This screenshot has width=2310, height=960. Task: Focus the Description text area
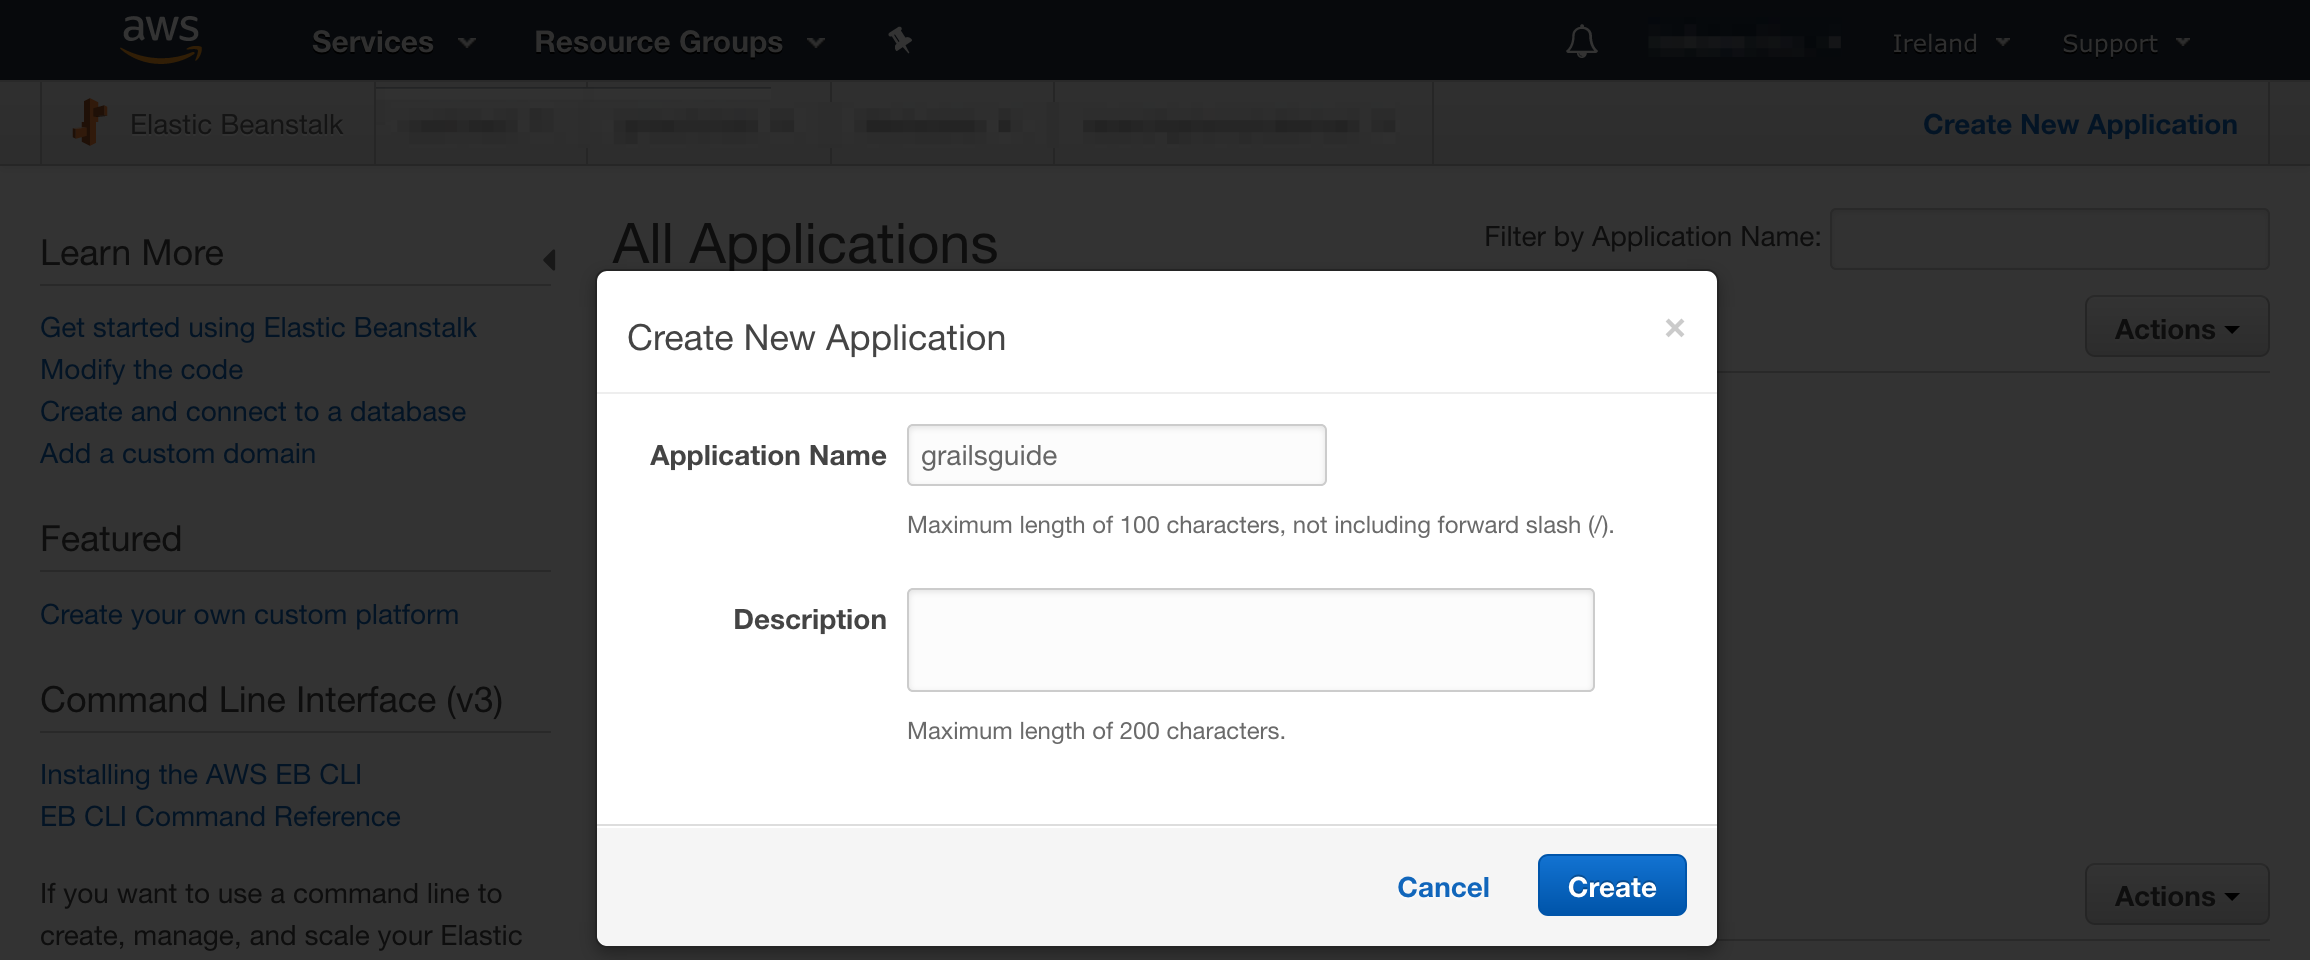click(1250, 640)
